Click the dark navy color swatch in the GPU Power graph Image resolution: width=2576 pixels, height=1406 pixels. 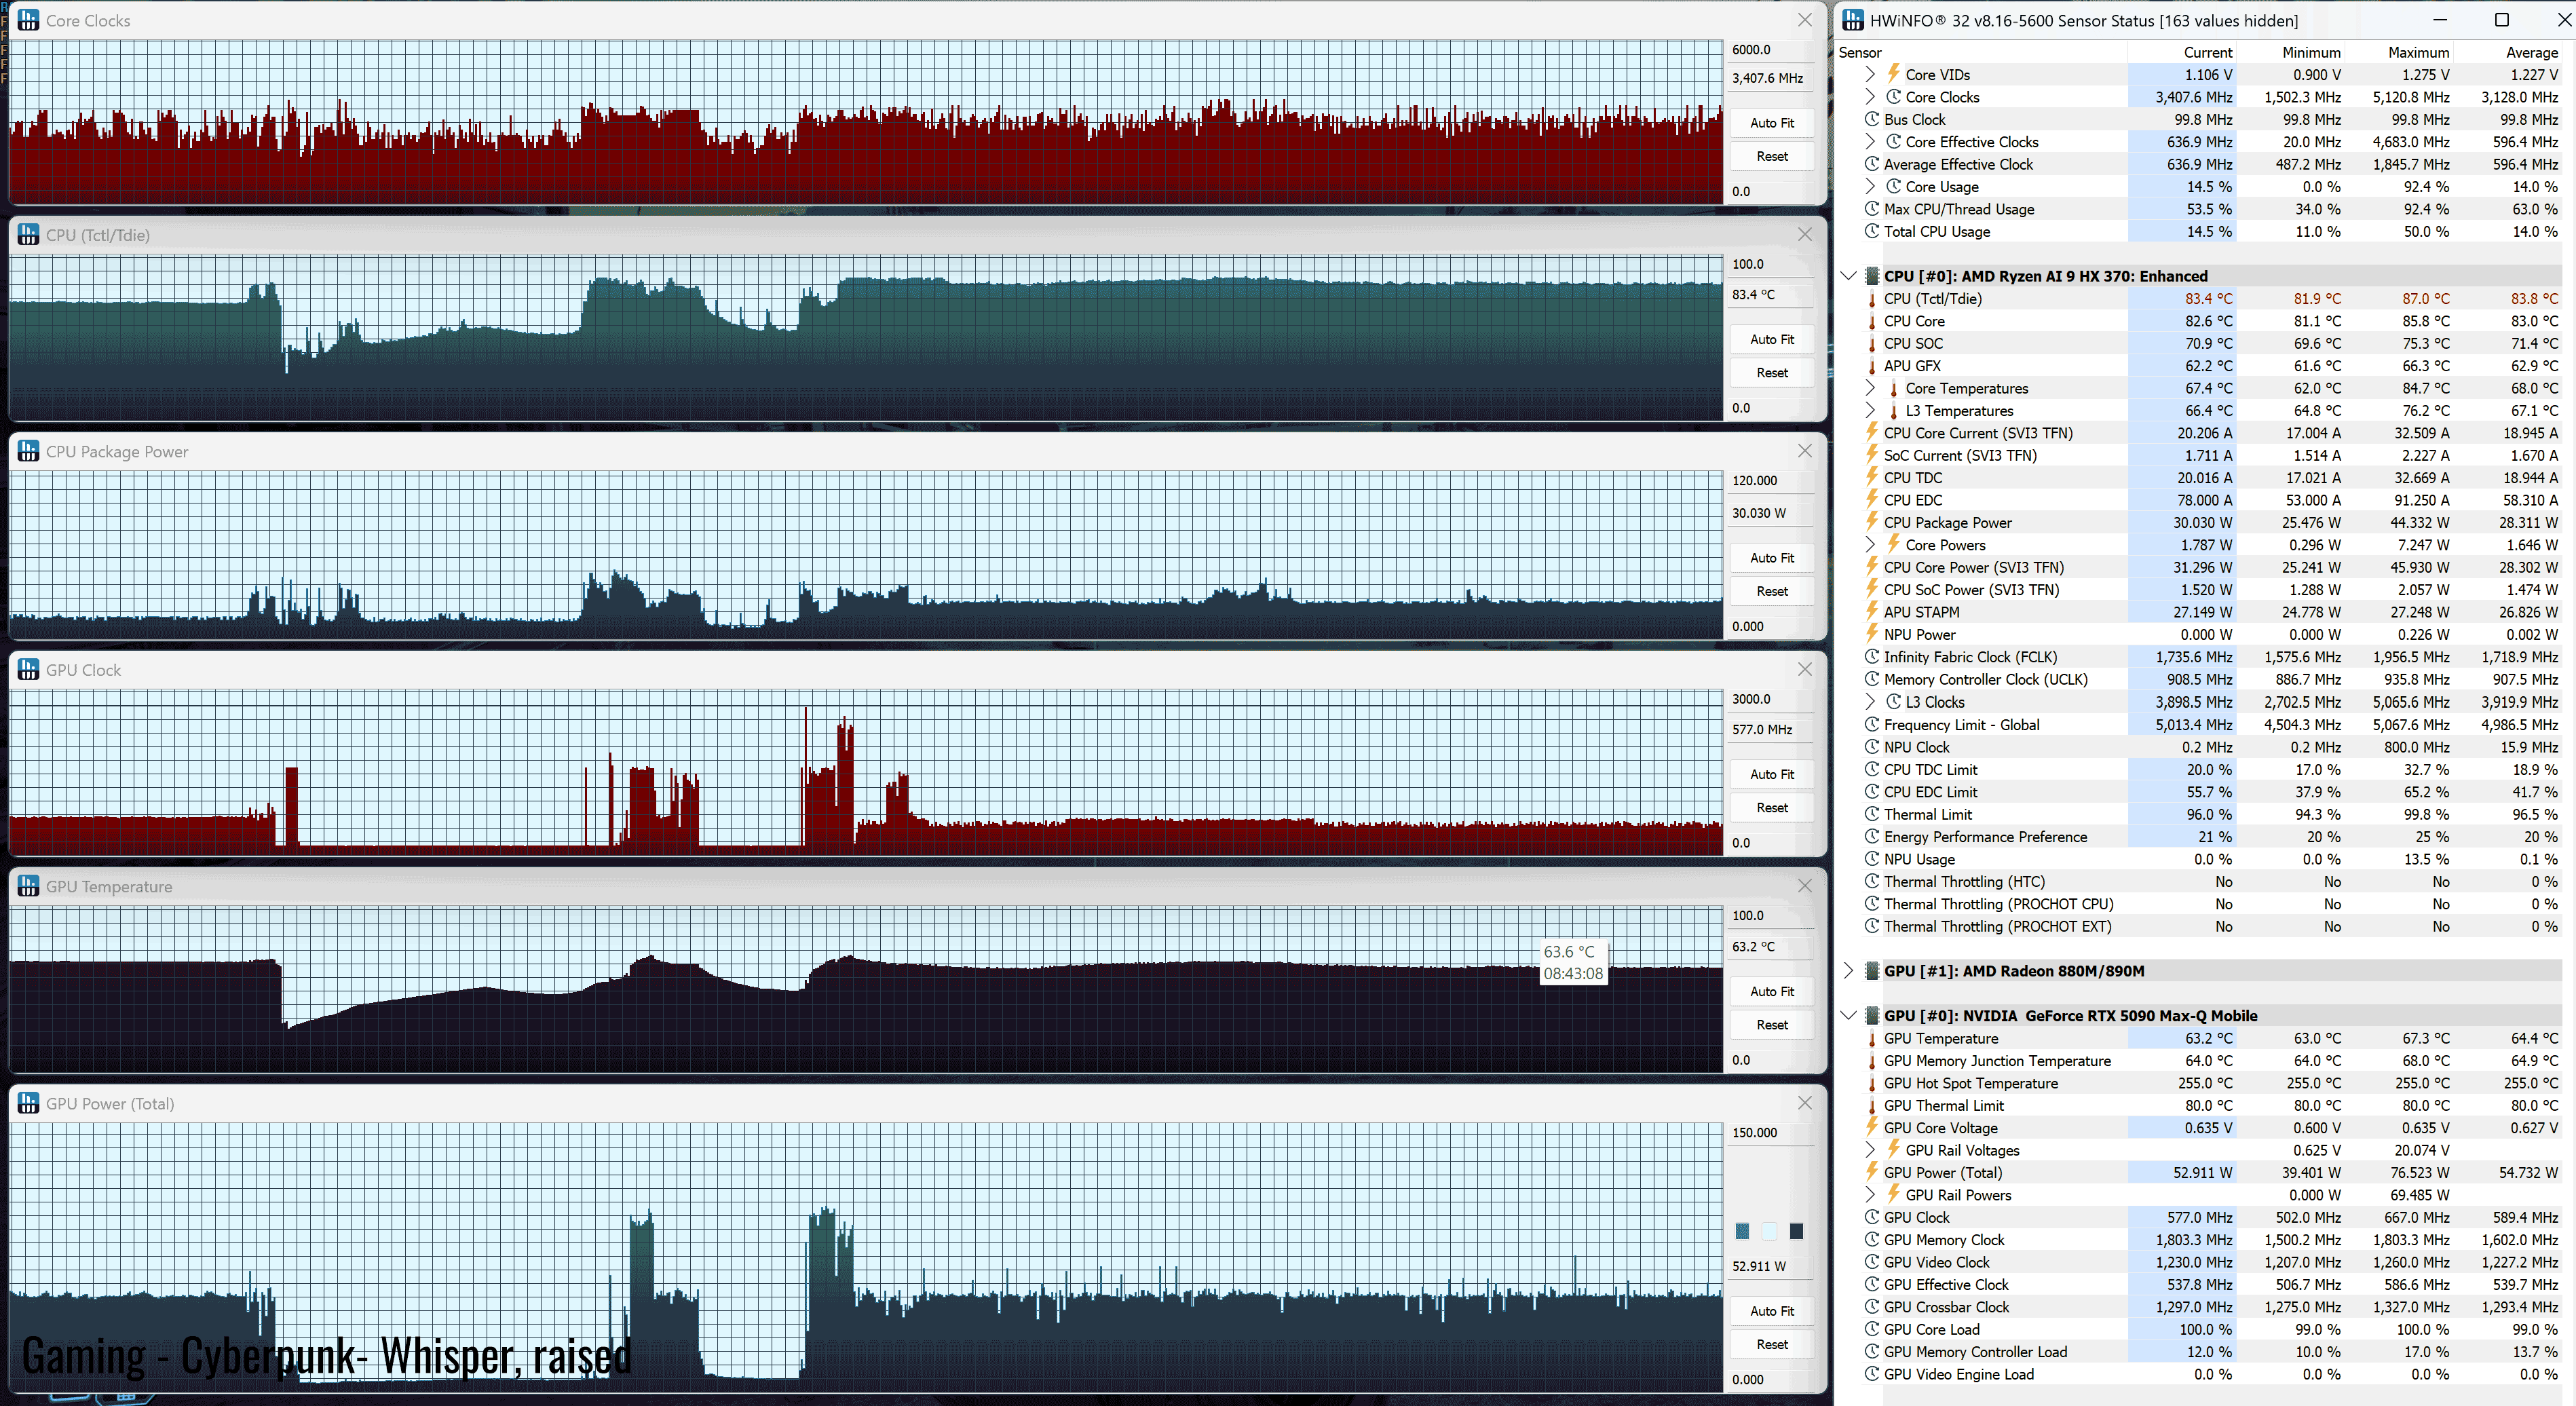point(1796,1231)
